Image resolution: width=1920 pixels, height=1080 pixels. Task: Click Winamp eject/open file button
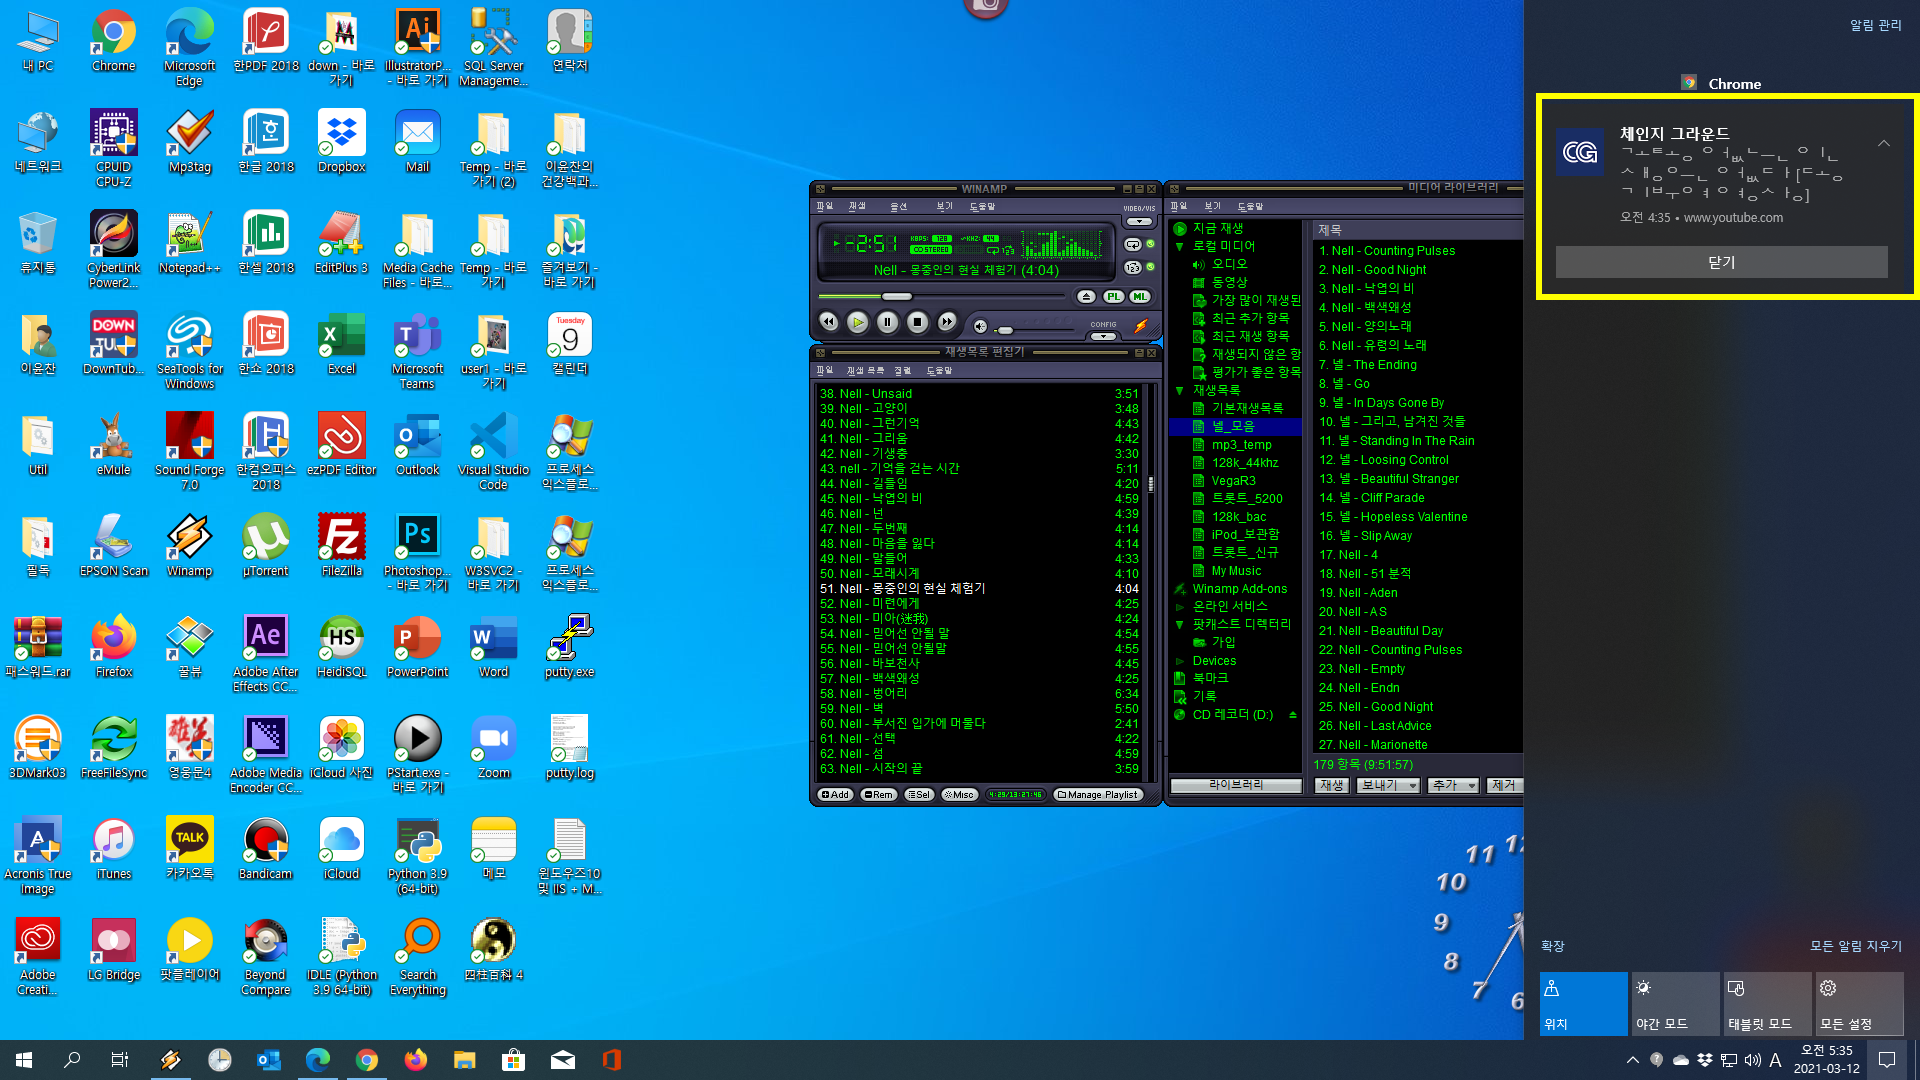pos(1086,297)
